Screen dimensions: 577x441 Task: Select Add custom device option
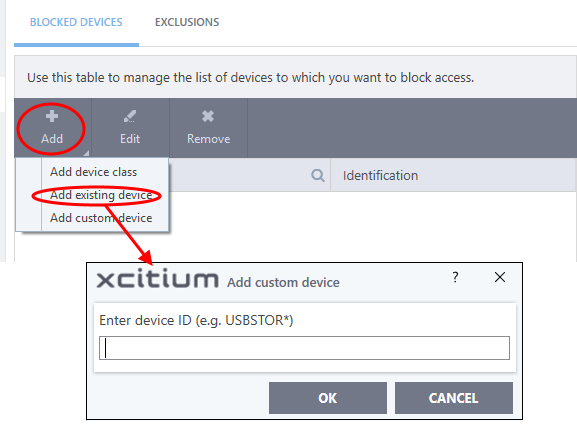(101, 218)
